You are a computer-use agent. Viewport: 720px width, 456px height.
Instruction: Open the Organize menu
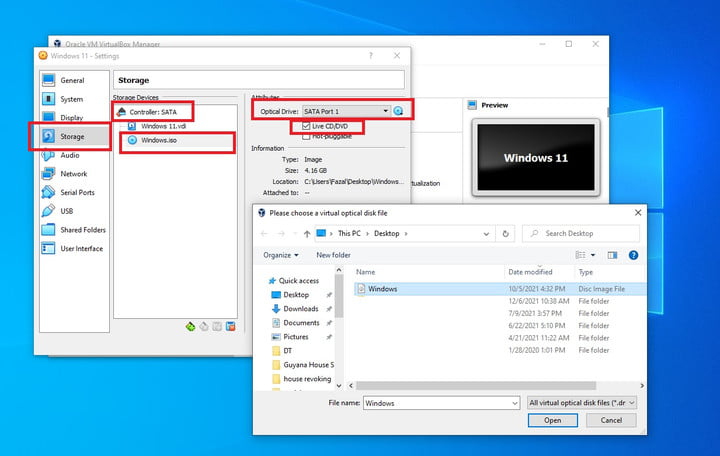click(281, 255)
